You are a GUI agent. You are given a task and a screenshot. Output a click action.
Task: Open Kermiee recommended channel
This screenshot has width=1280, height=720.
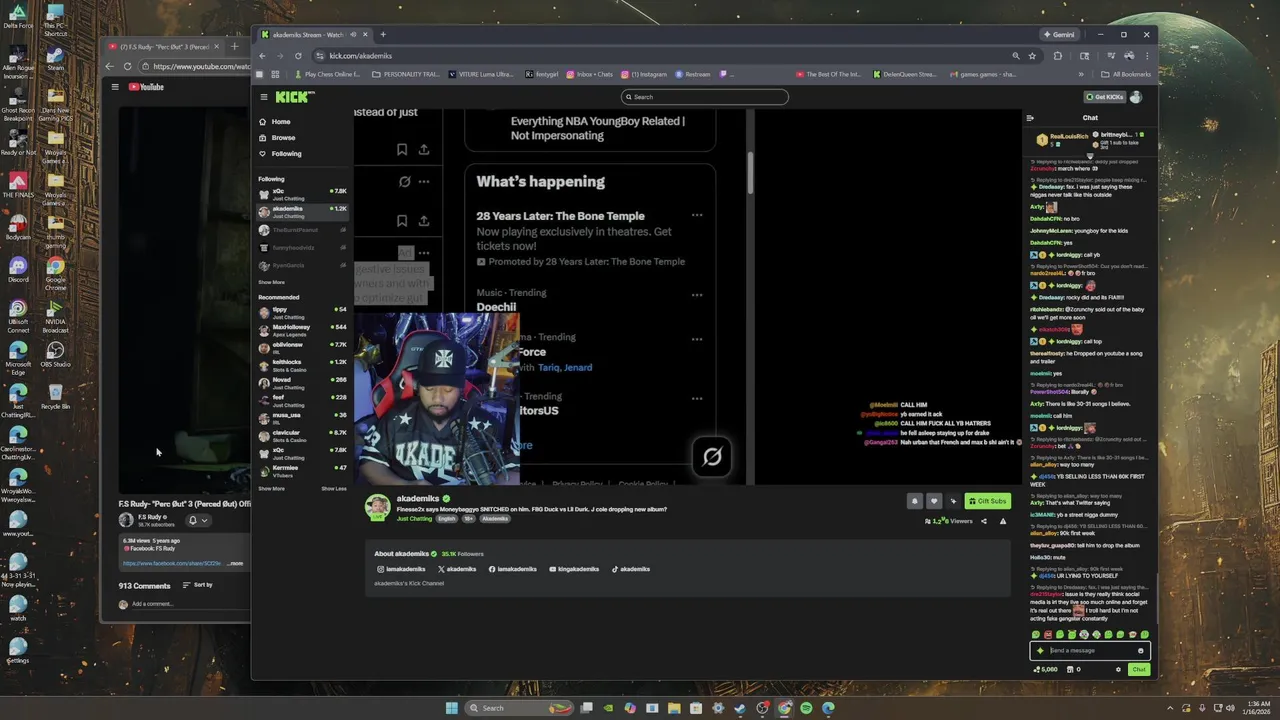click(302, 470)
